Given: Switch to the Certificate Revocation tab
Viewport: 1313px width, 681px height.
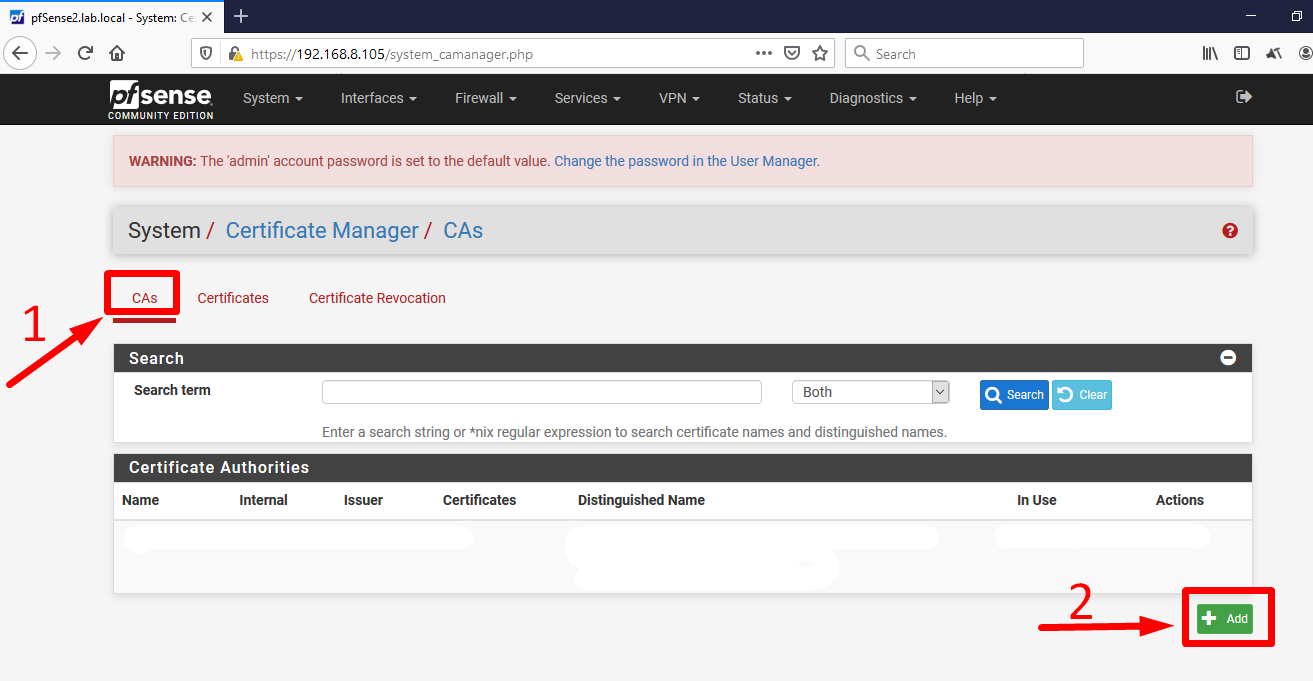Looking at the screenshot, I should 377,298.
